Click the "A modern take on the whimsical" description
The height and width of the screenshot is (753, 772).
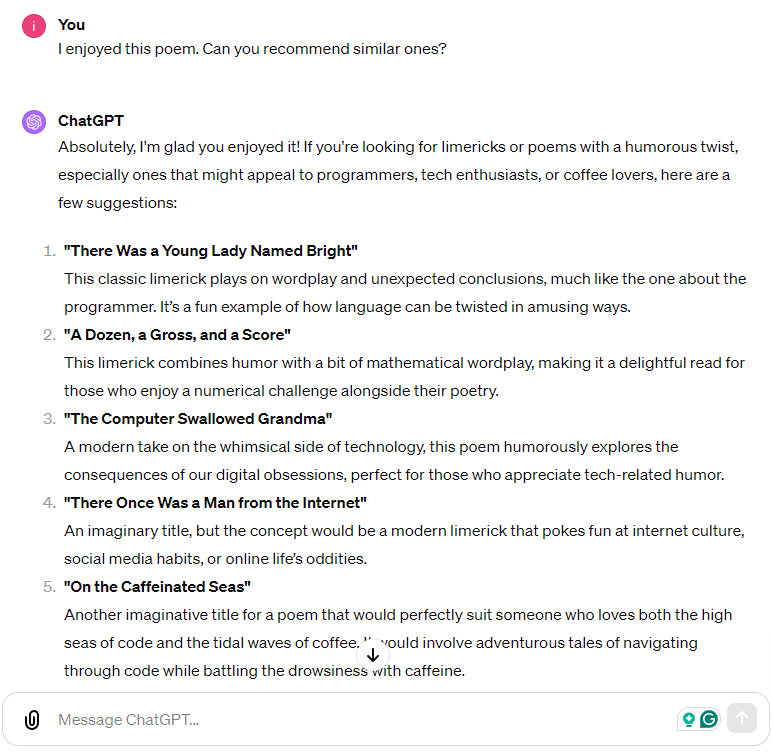(x=394, y=460)
